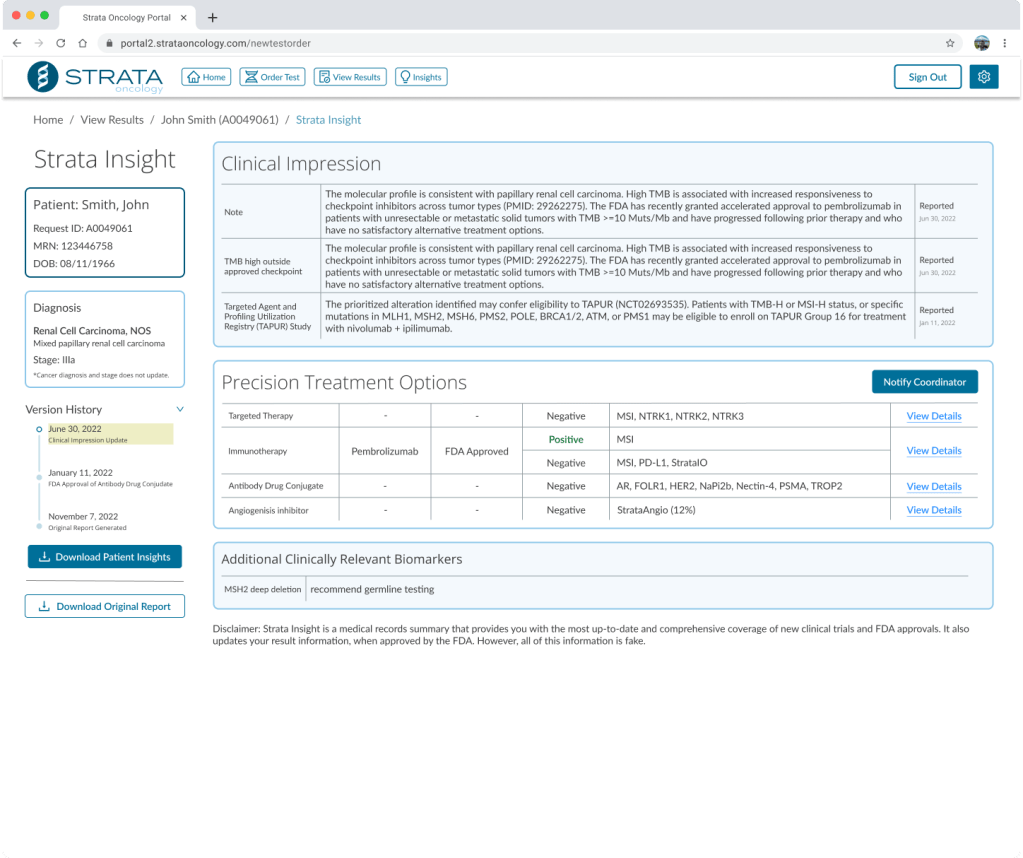Download Patient Insights report
Screen dimensions: 1023x858
[105, 557]
